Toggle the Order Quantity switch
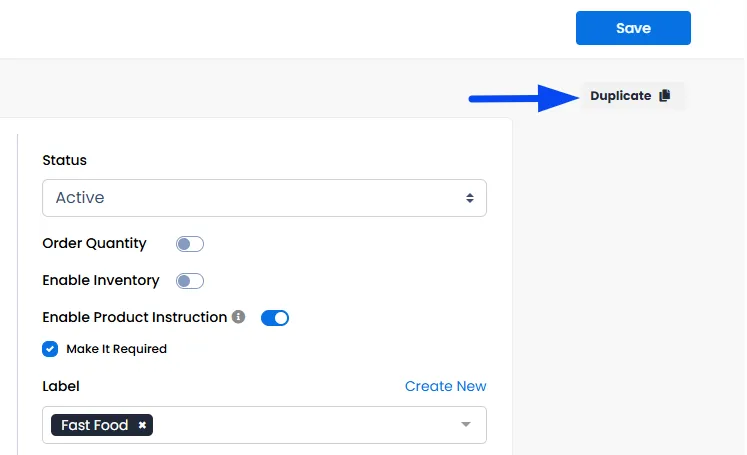This screenshot has height=455, width=747. pyautogui.click(x=190, y=244)
